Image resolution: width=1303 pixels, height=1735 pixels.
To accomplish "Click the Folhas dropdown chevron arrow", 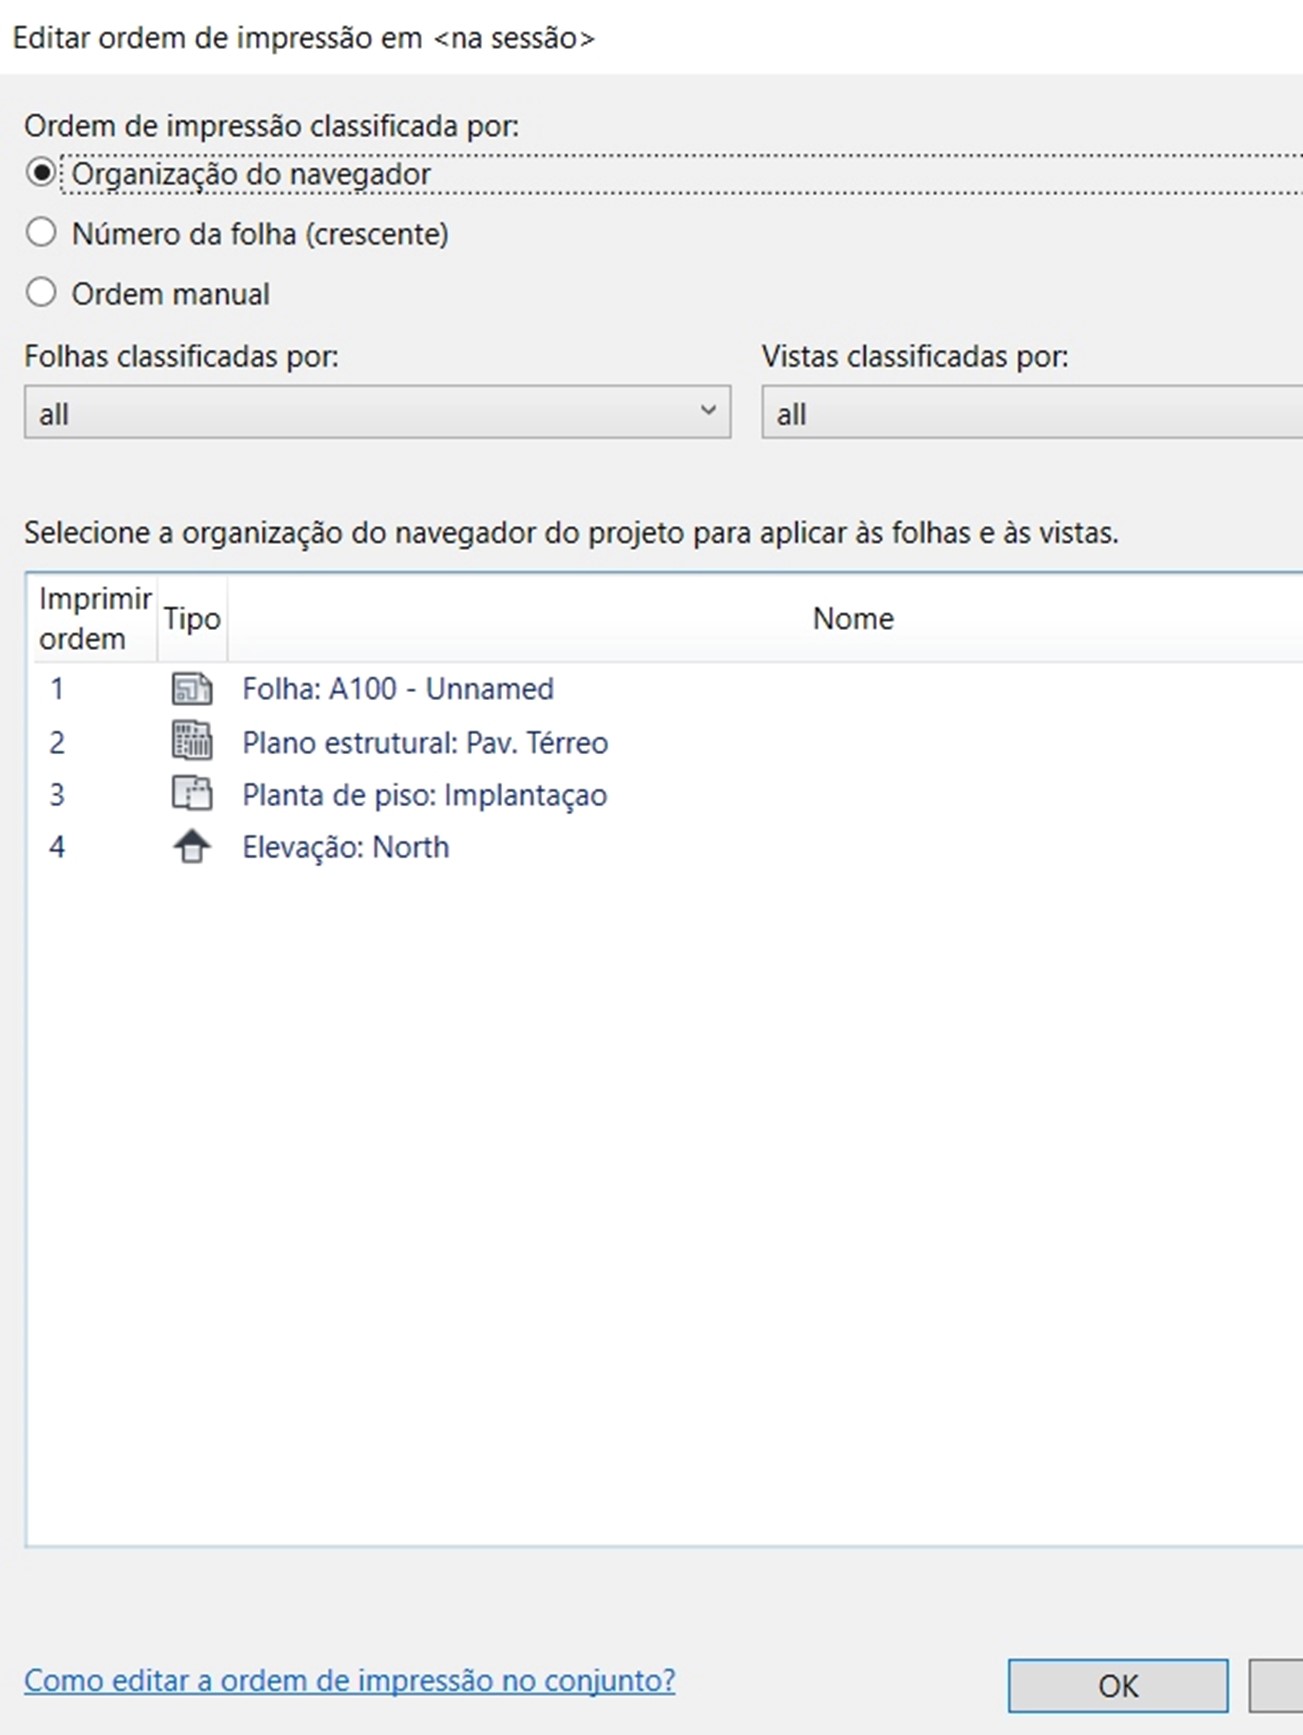I will pos(708,411).
